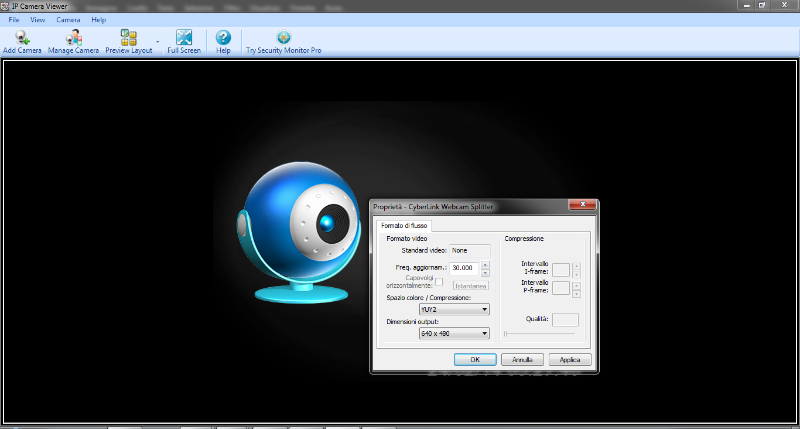The height and width of the screenshot is (429, 800).
Task: Increase the Freq. aggiornam. value with up arrow
Action: (485, 265)
